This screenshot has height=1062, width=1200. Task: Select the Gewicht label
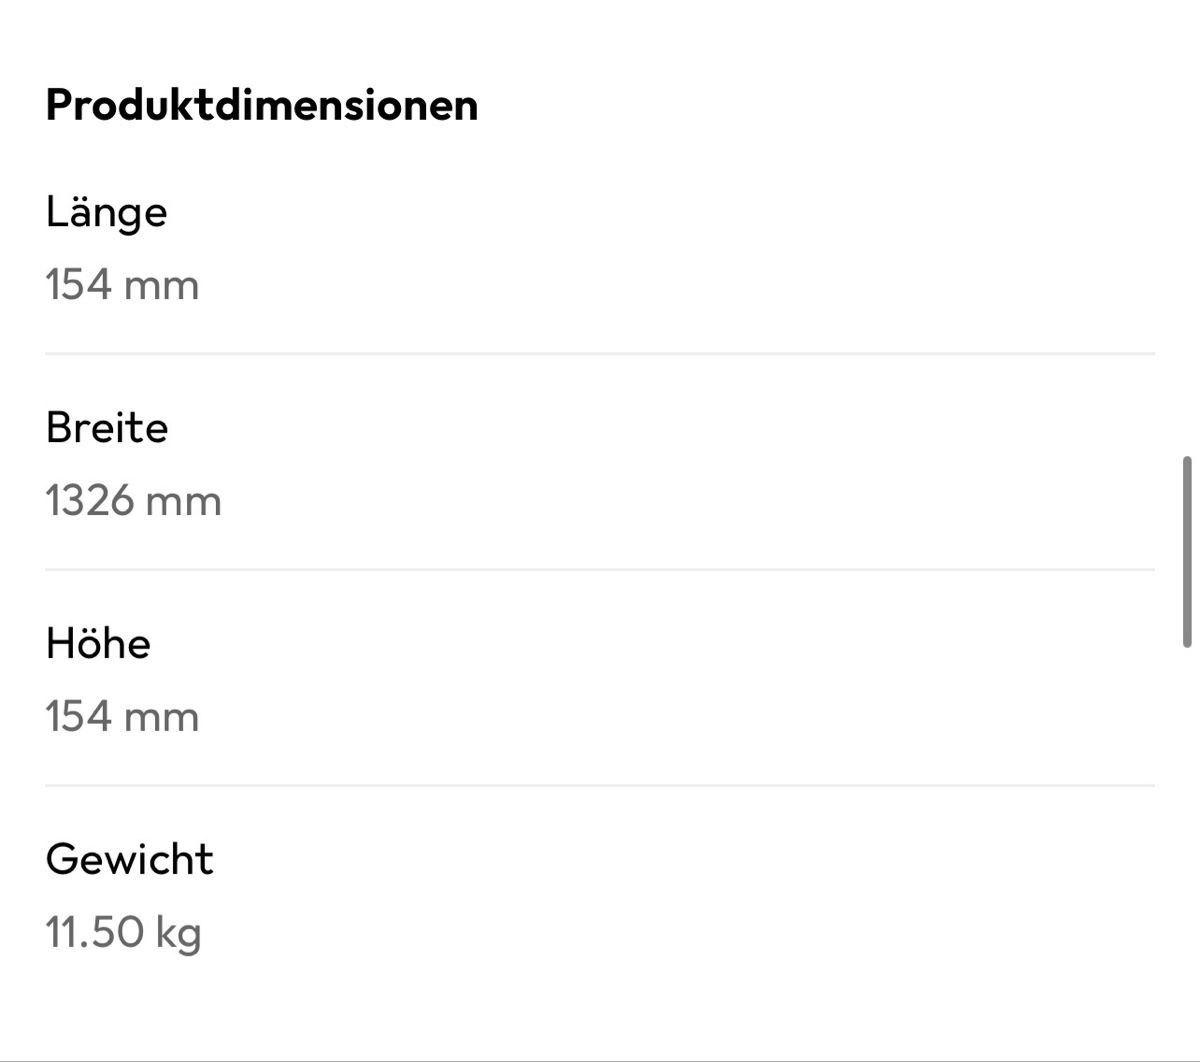tap(130, 859)
